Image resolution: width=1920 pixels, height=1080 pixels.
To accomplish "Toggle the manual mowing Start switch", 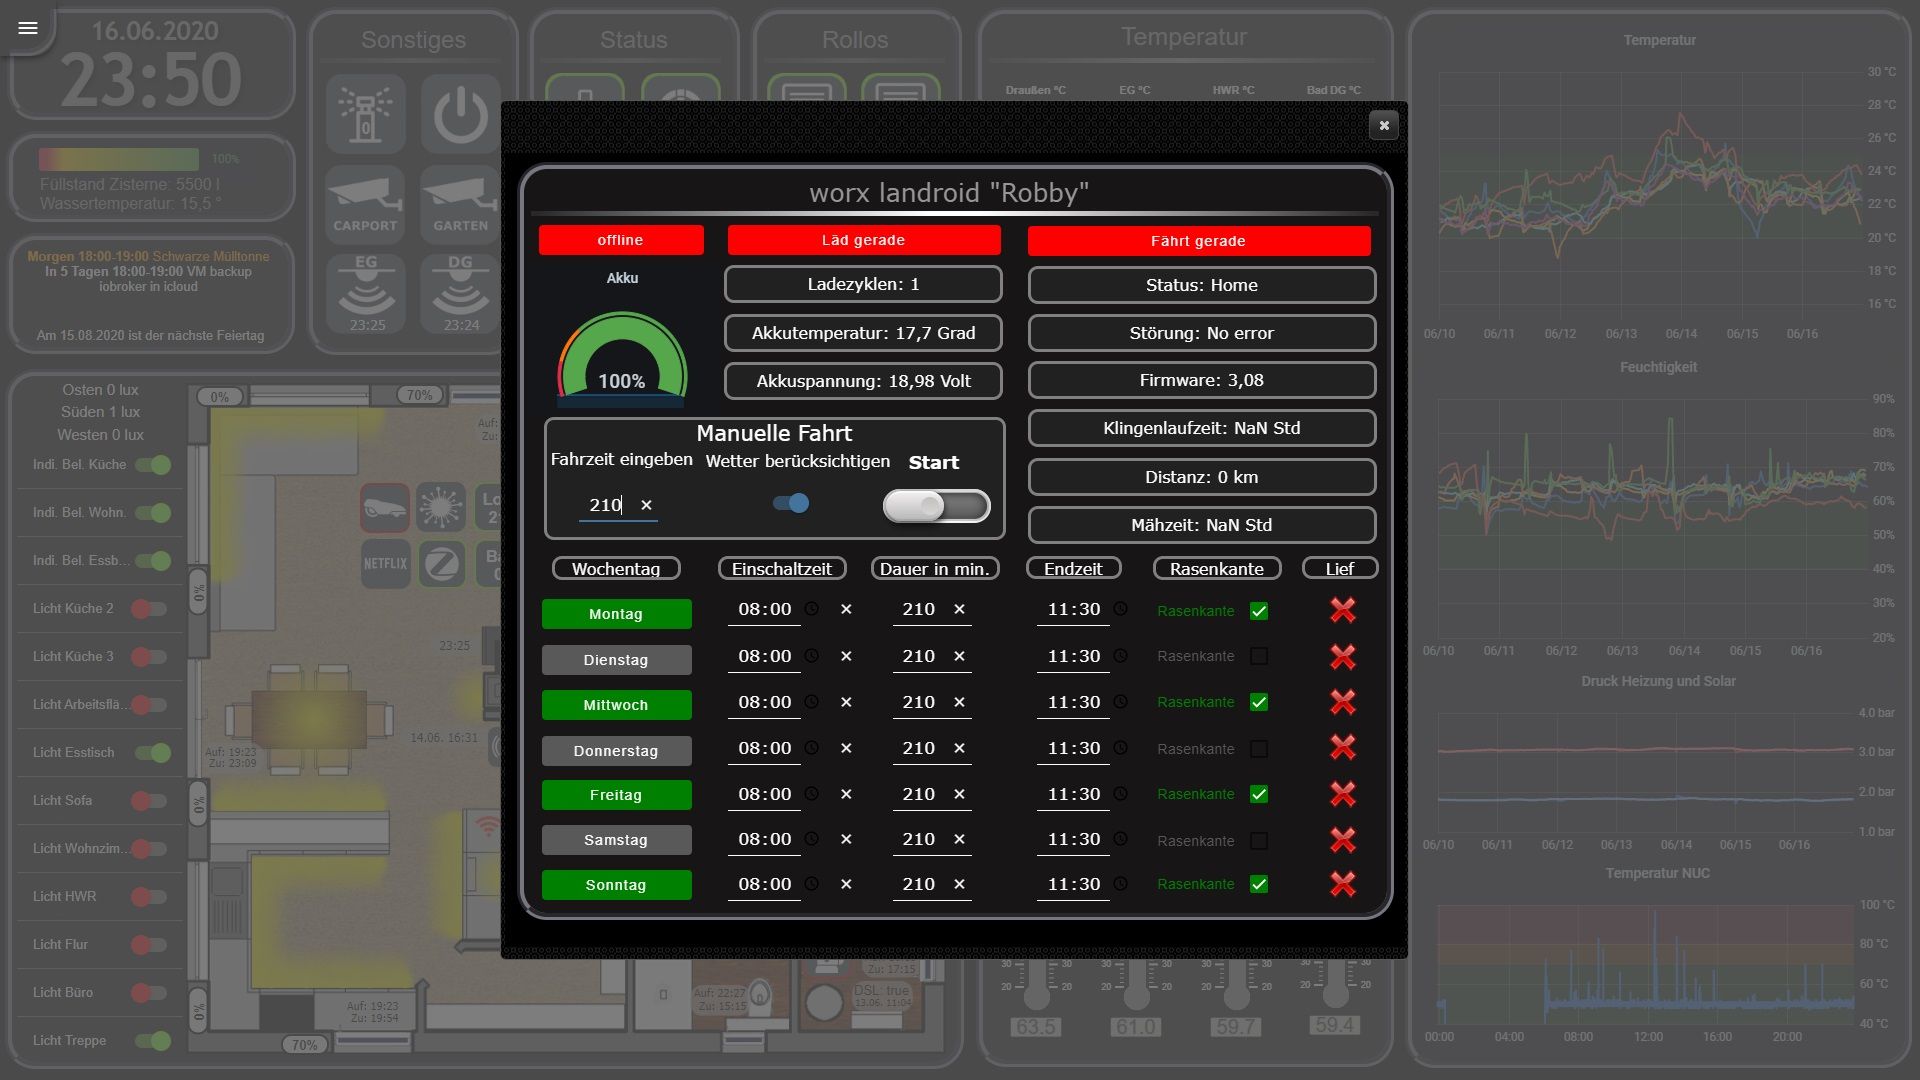I will click(937, 506).
